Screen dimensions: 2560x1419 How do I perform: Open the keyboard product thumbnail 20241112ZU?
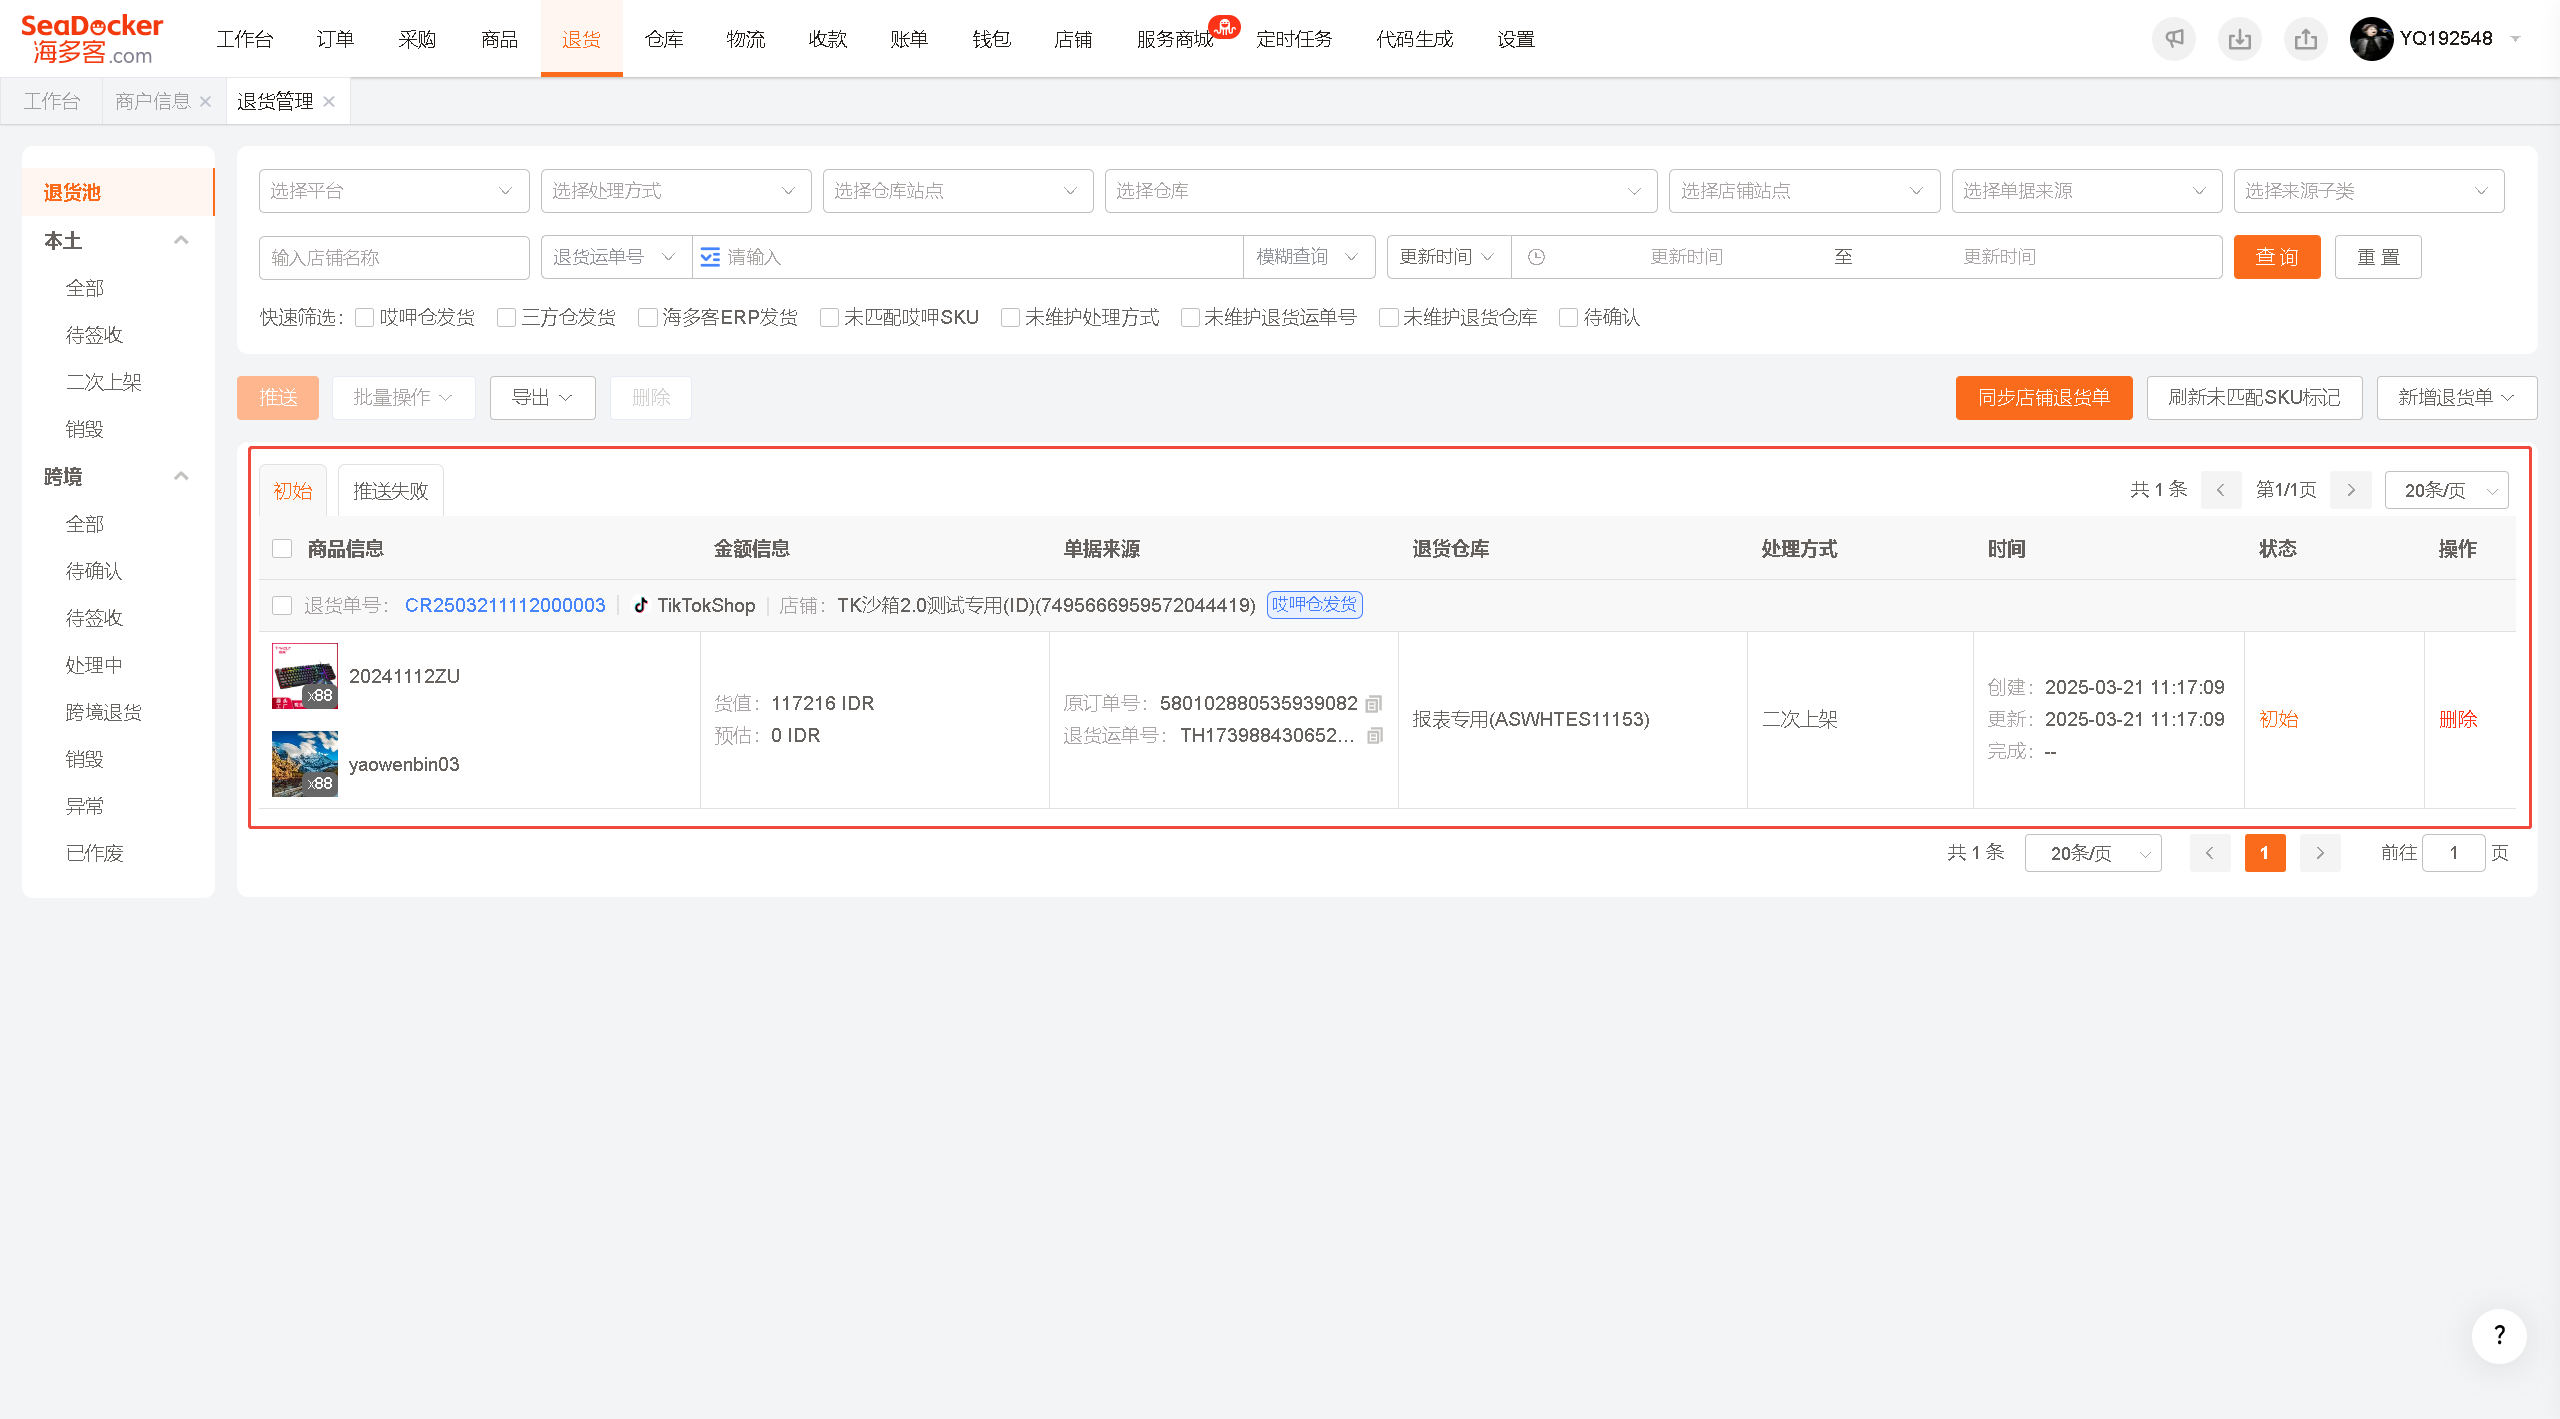[x=305, y=676]
